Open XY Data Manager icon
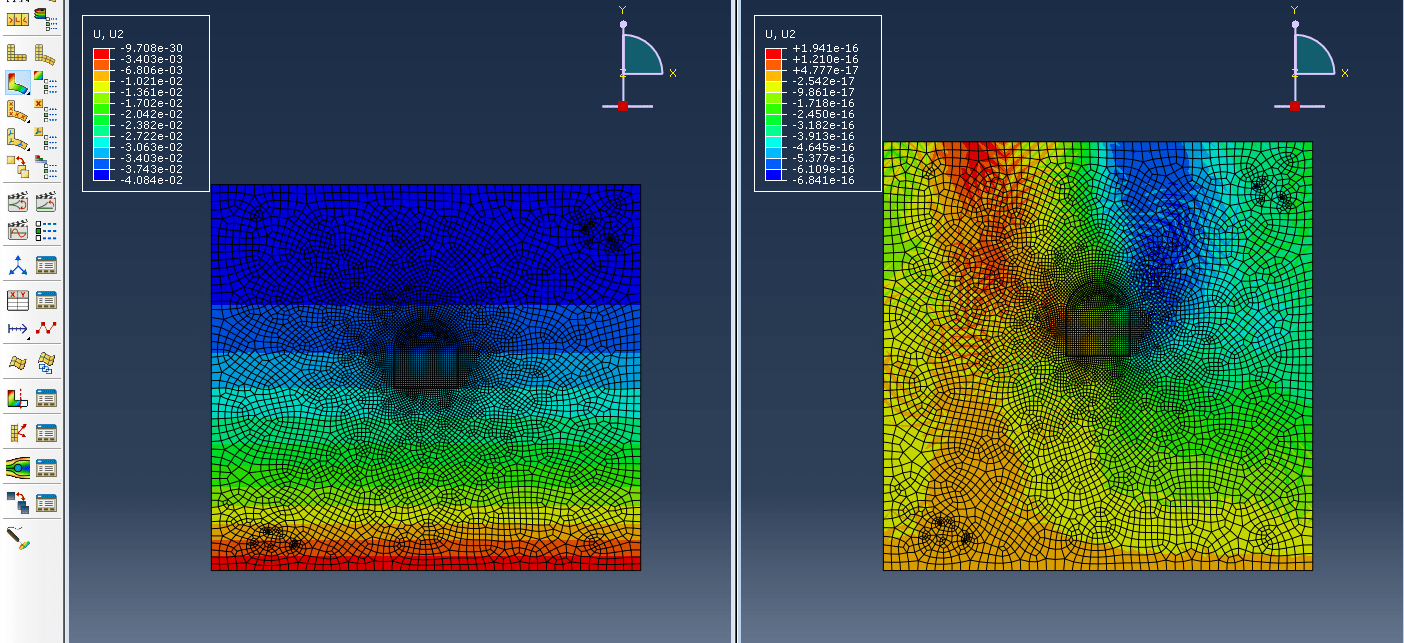 (x=45, y=300)
